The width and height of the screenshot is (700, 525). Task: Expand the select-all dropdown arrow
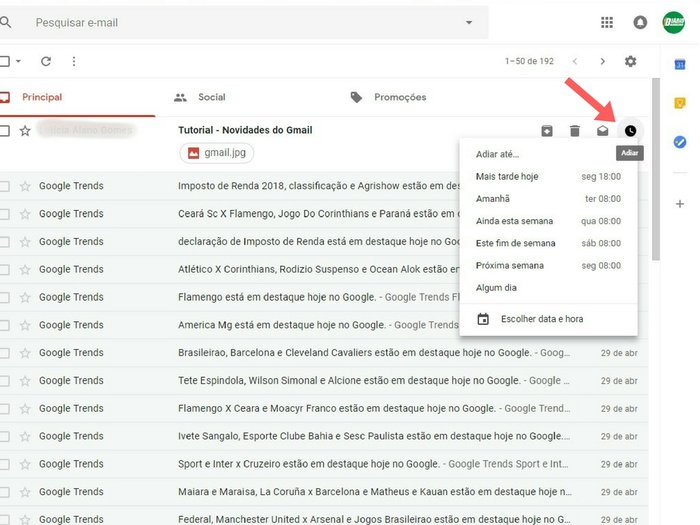point(18,61)
